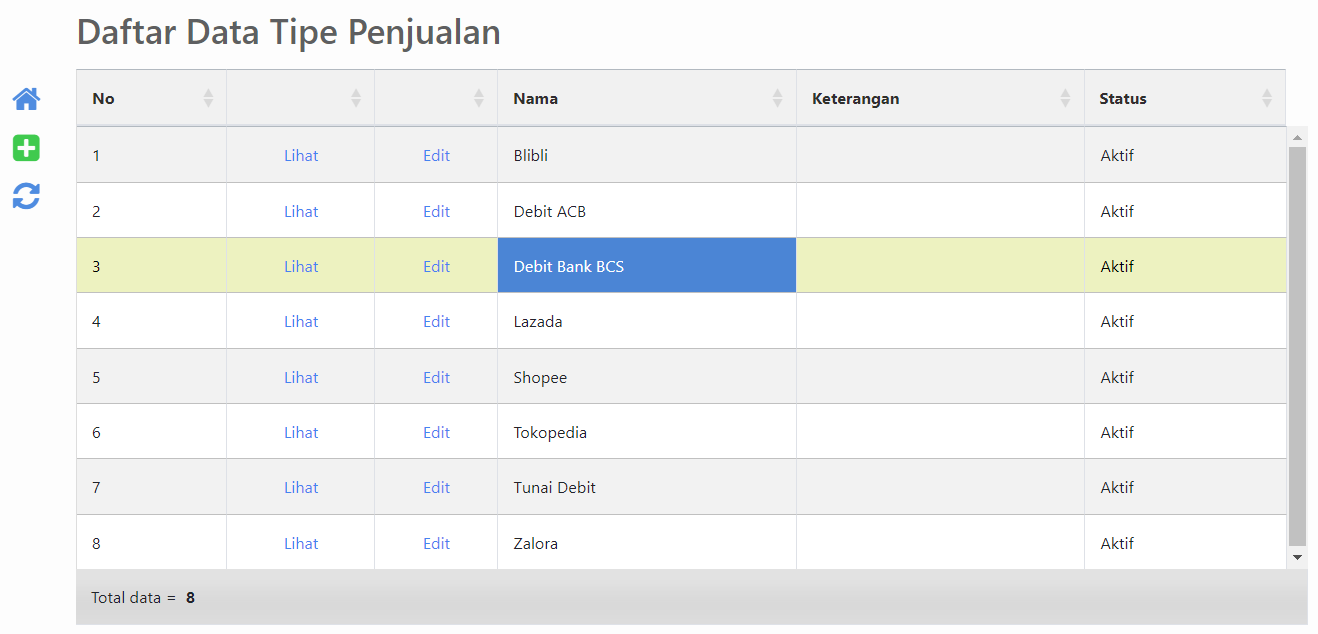Edit the Debit Bank BCS entry
This screenshot has width=1318, height=634.
point(436,266)
